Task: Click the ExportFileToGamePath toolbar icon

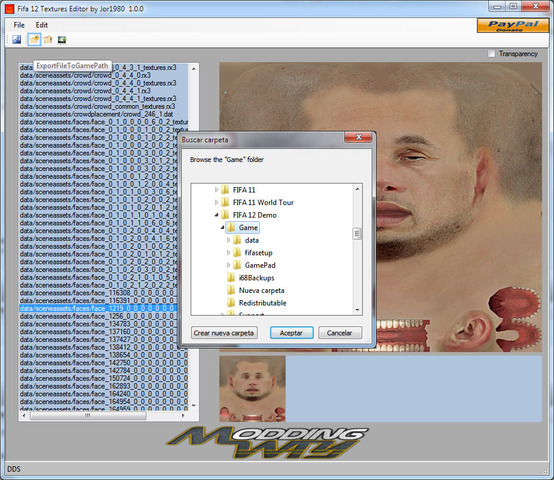Action: [x=34, y=40]
